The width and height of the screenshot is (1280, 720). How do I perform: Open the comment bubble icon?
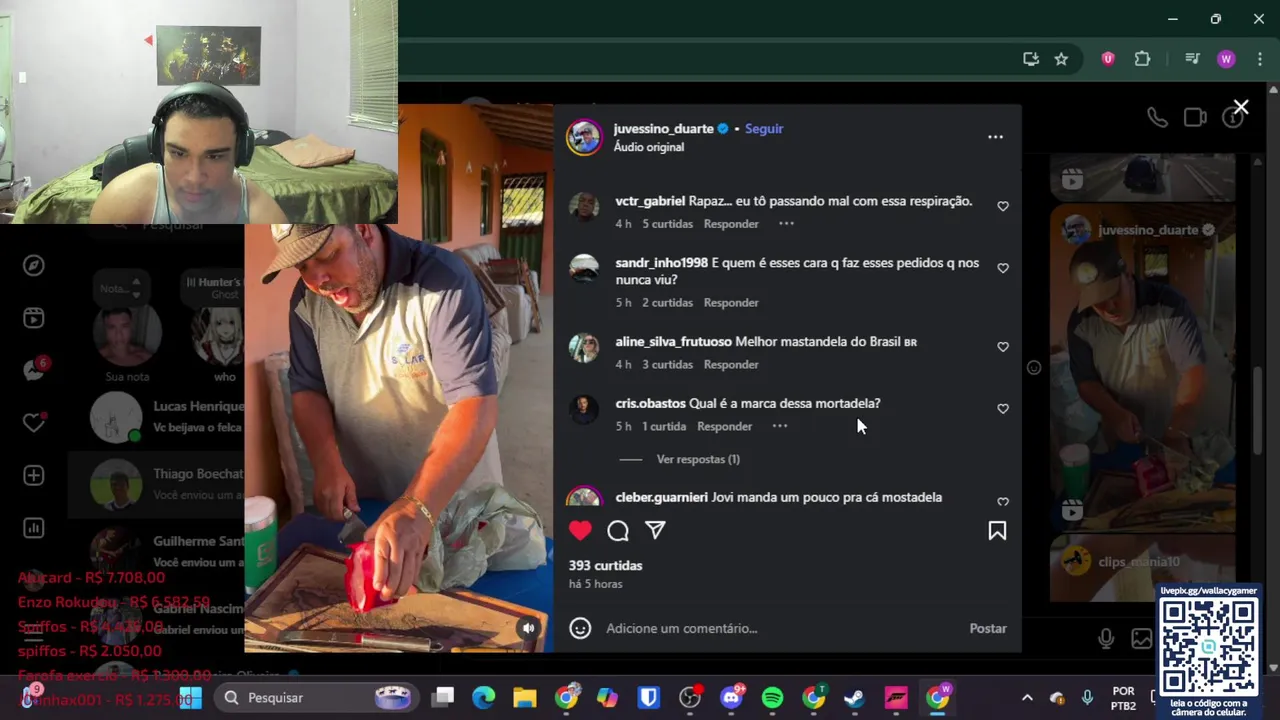[618, 531]
